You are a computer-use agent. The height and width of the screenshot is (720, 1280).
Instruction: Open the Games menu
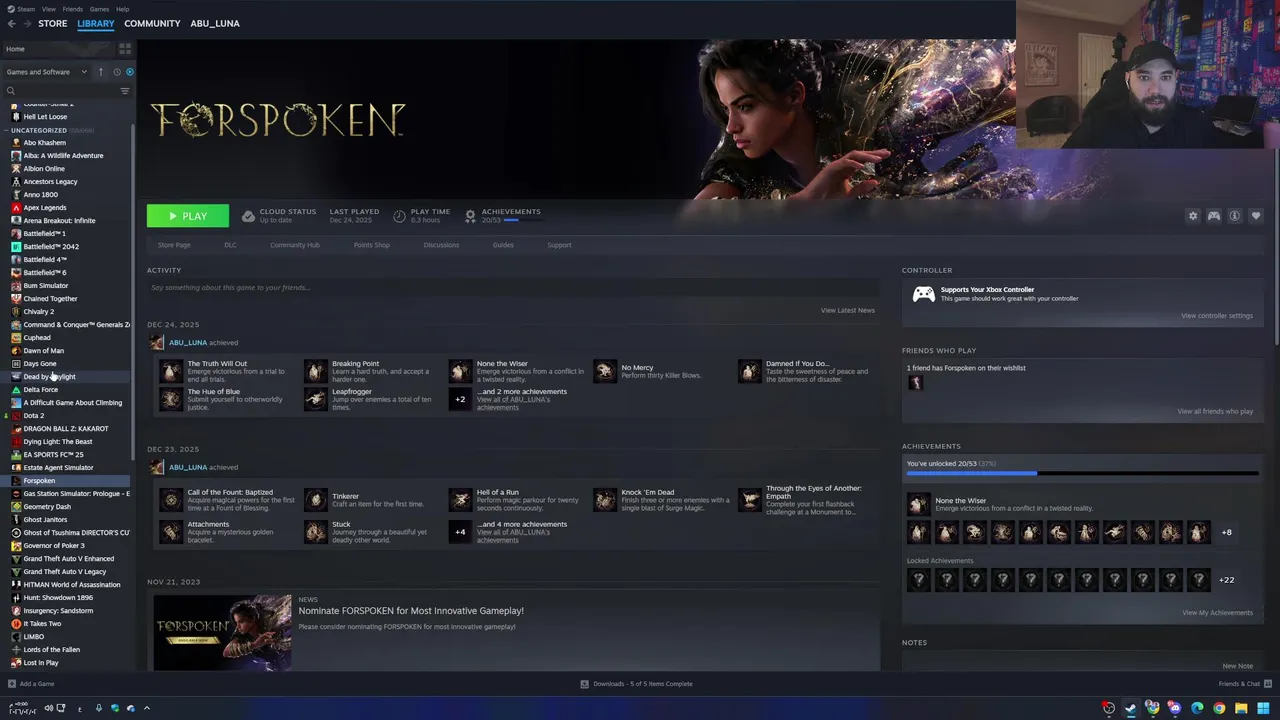99,9
